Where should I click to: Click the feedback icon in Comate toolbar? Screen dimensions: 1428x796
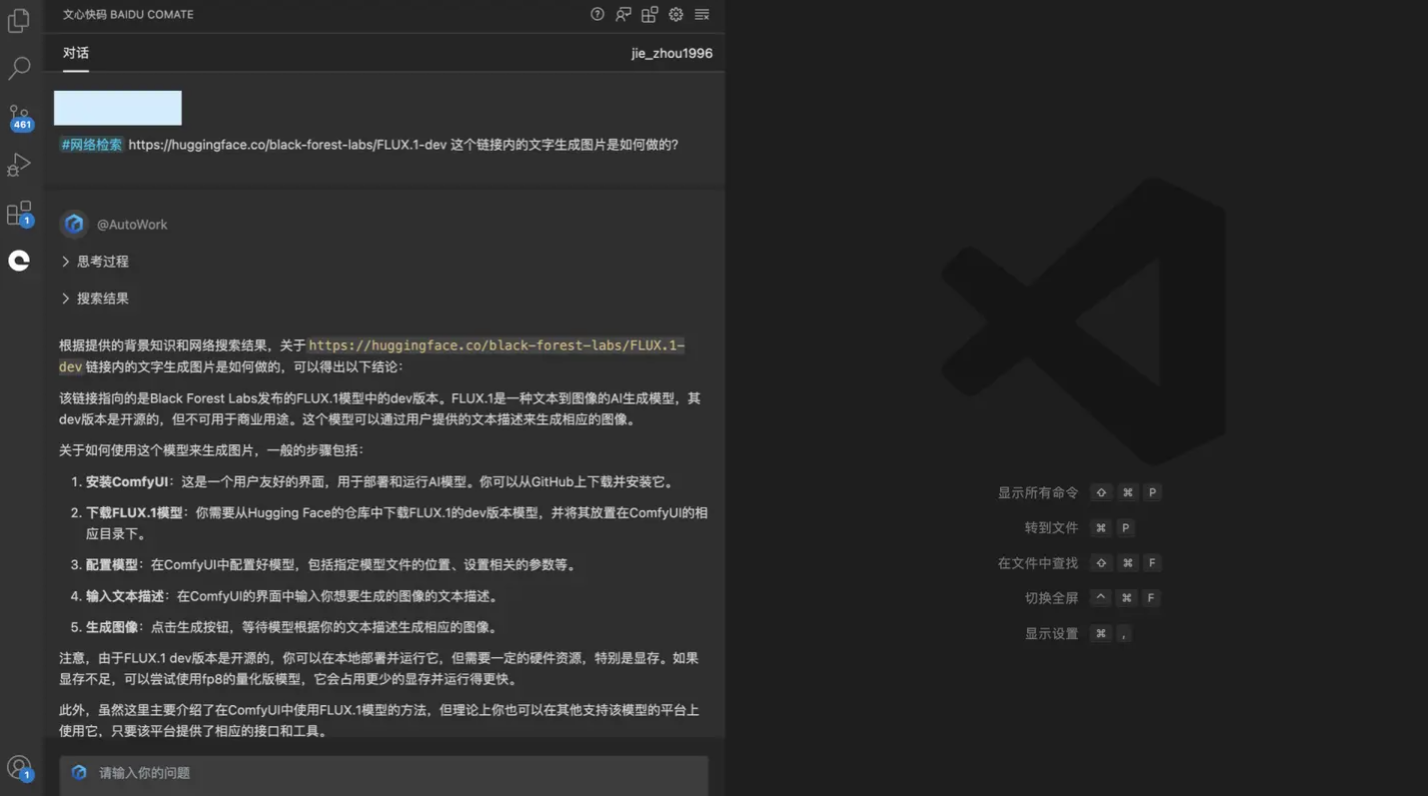(623, 14)
